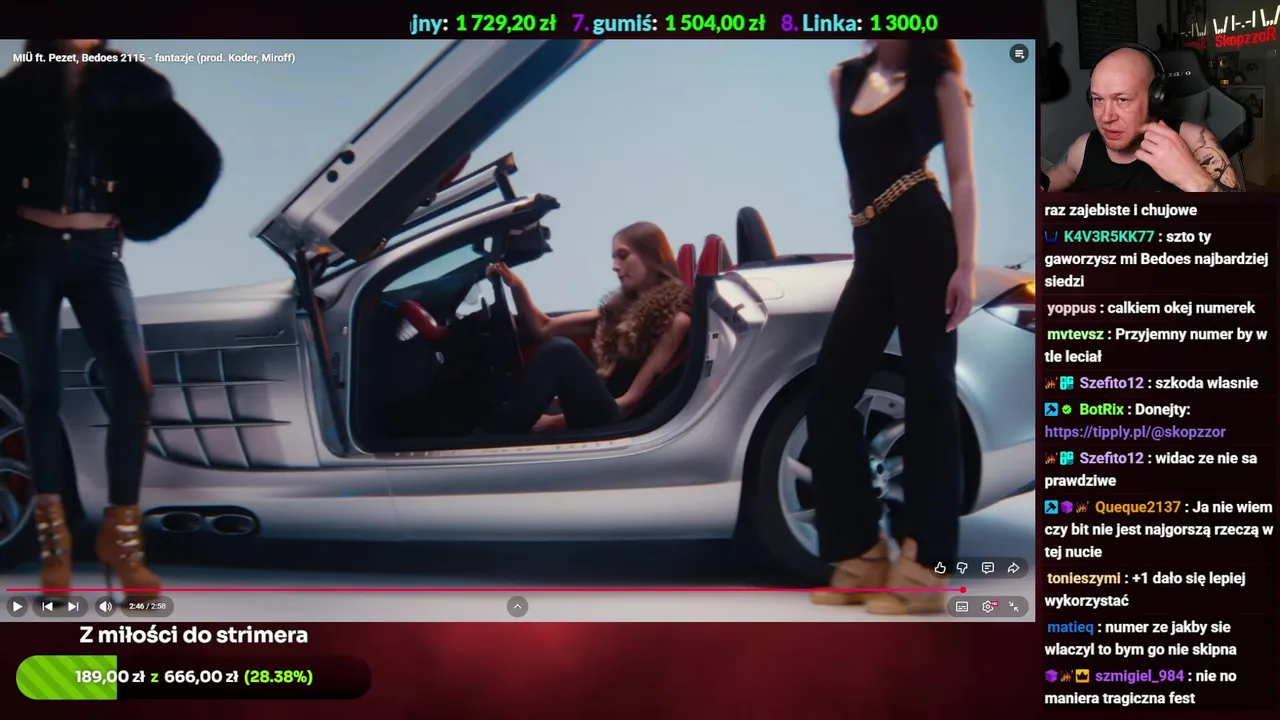Dislike the video with the thumbs-down icon
Viewport: 1280px width, 720px height.
pyautogui.click(x=962, y=568)
